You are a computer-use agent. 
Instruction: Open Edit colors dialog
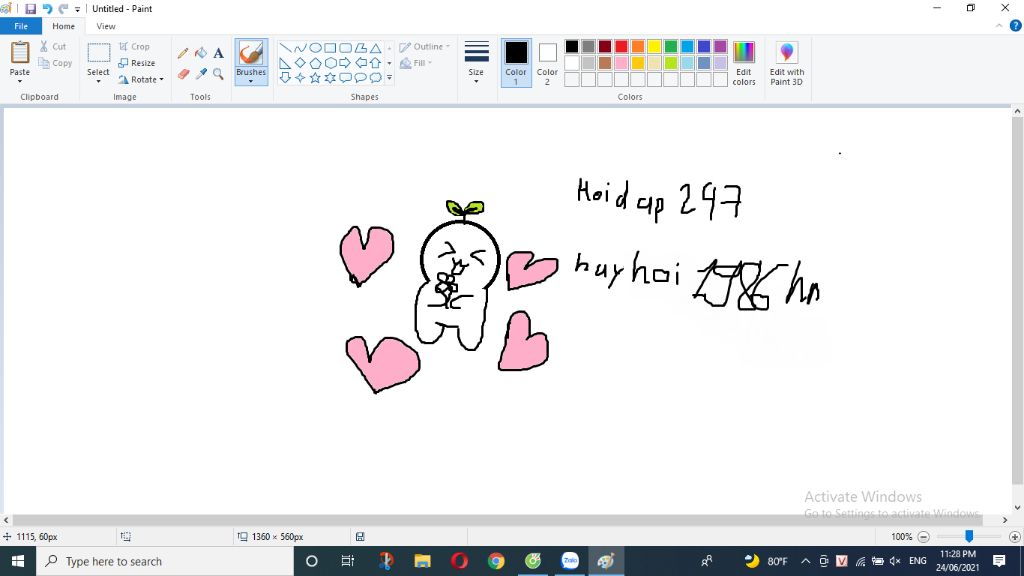(x=744, y=63)
